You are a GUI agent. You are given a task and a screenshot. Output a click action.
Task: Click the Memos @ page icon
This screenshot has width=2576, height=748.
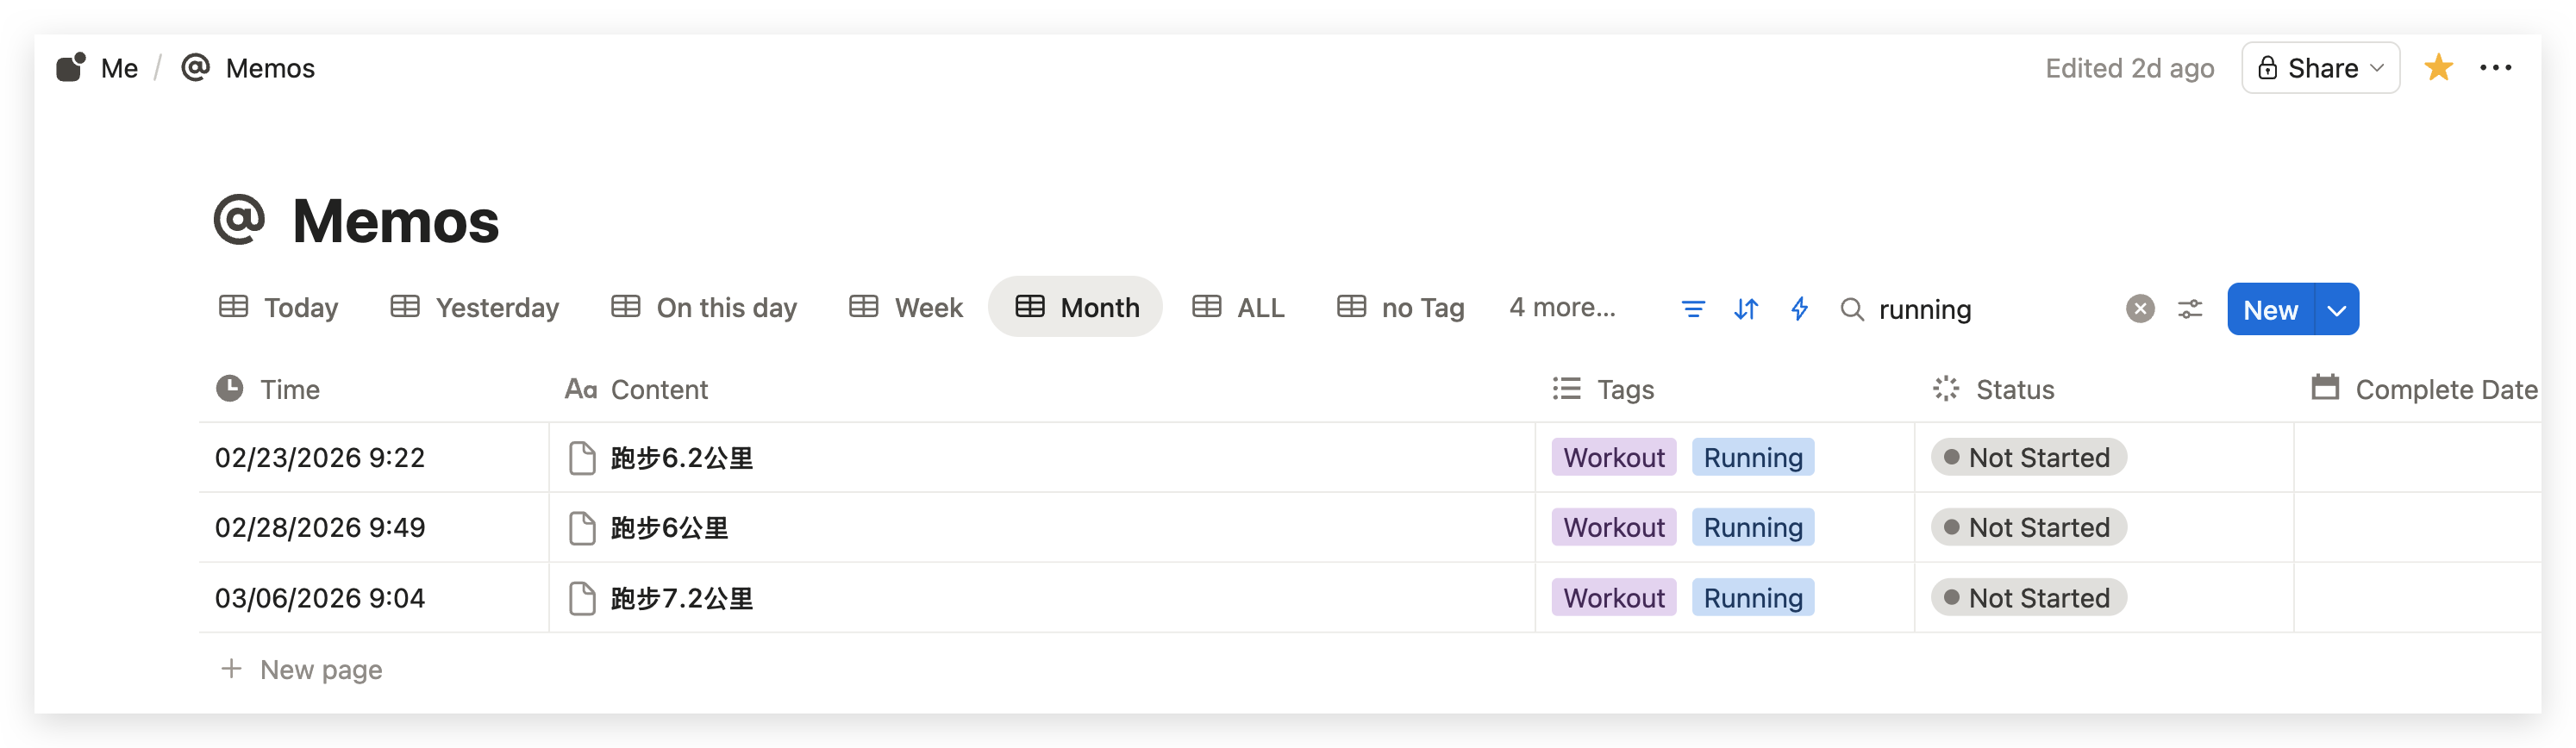point(239,219)
